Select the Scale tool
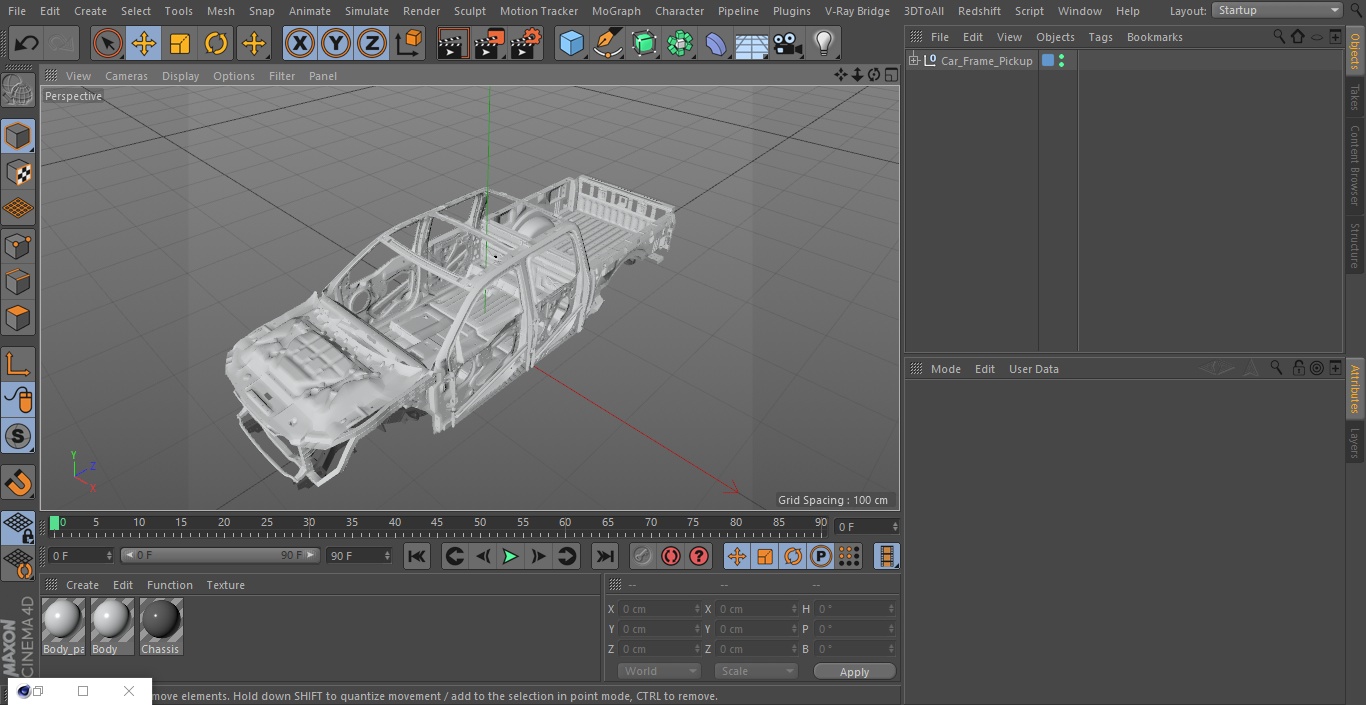Image resolution: width=1366 pixels, height=705 pixels. (x=180, y=44)
